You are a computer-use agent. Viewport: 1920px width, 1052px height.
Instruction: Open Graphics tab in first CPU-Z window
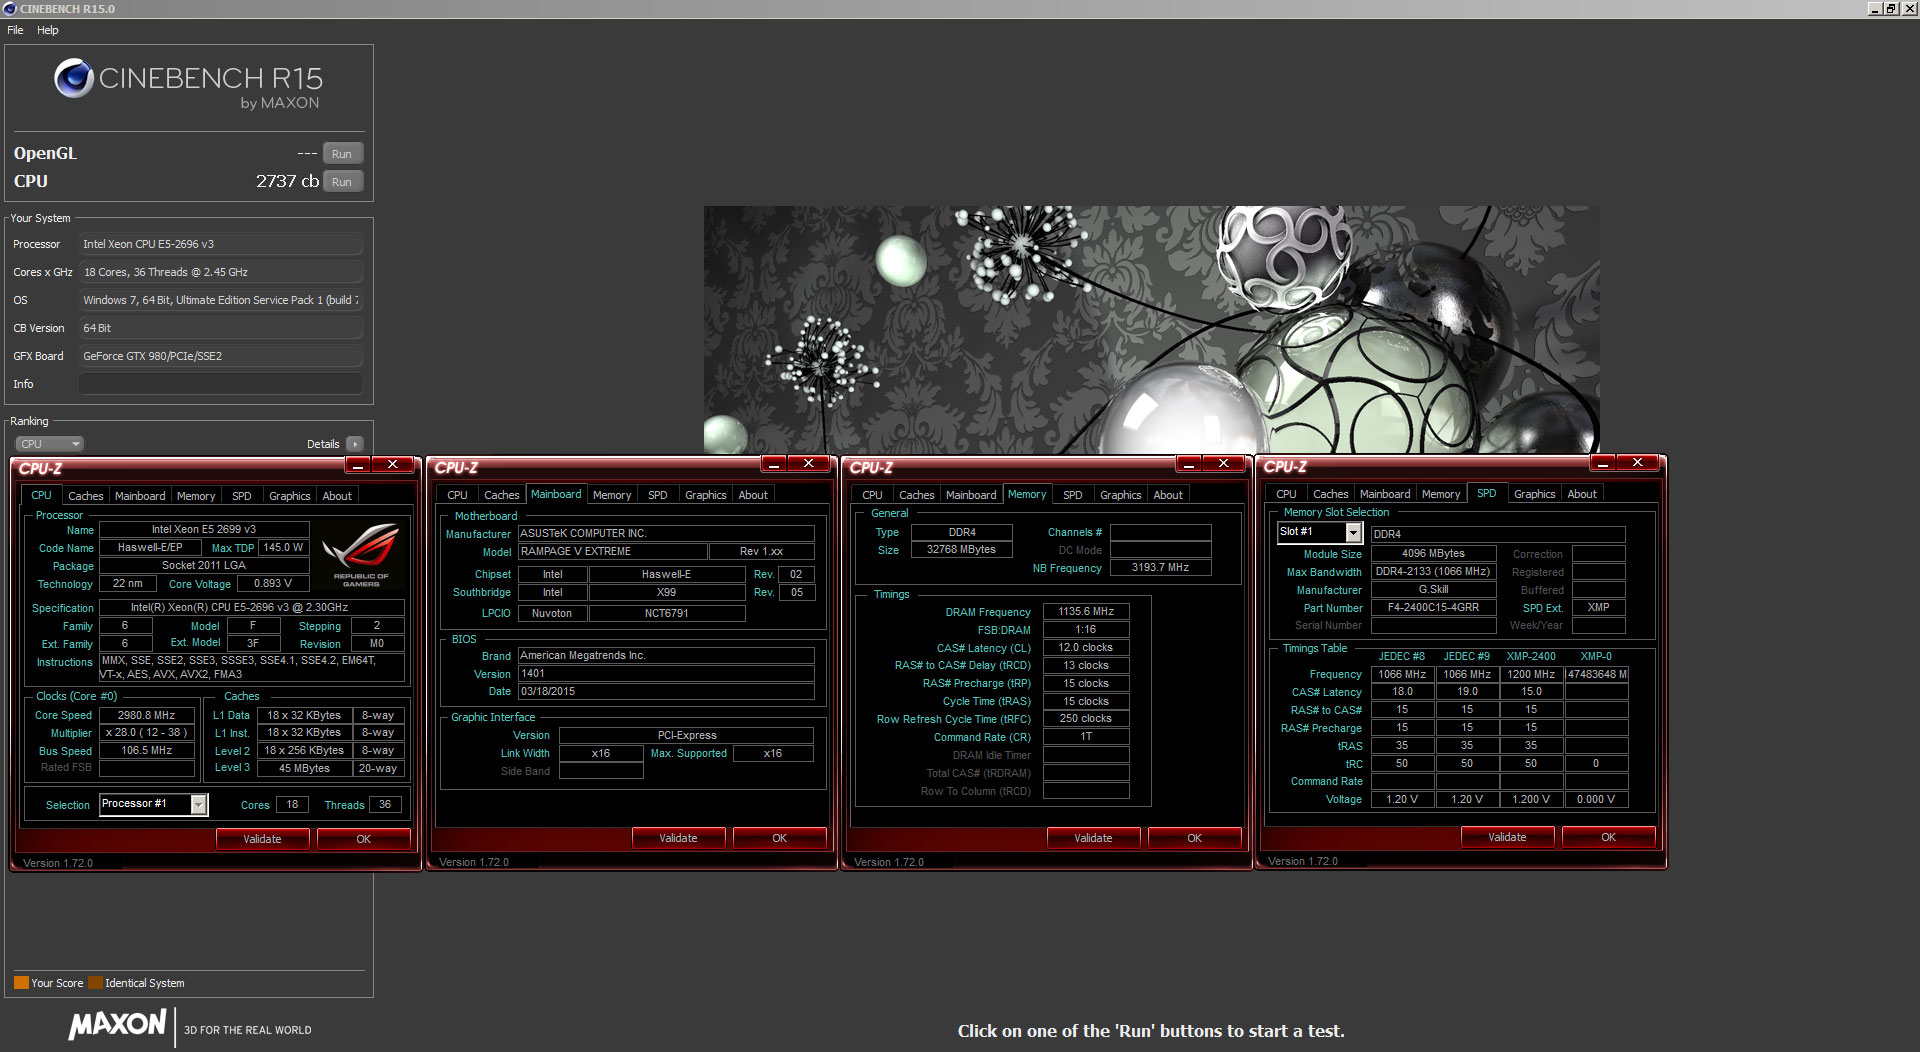(290, 496)
